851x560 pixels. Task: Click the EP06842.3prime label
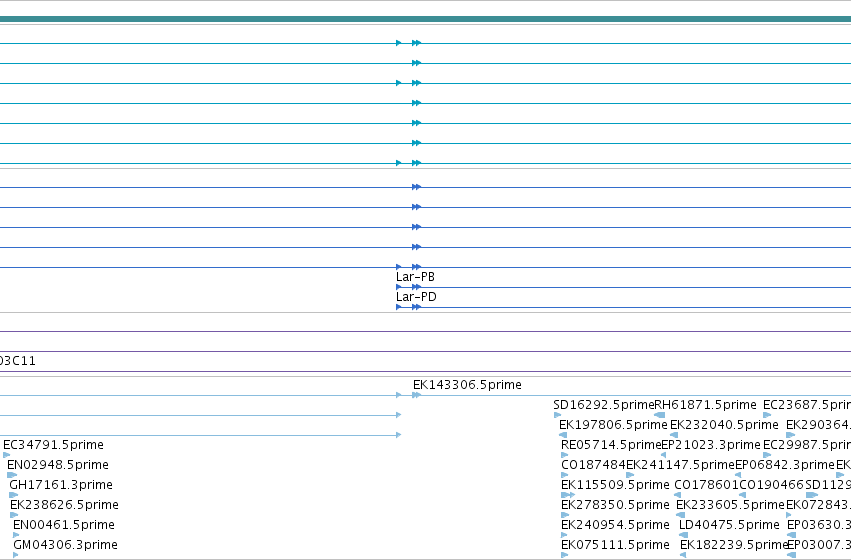click(784, 465)
